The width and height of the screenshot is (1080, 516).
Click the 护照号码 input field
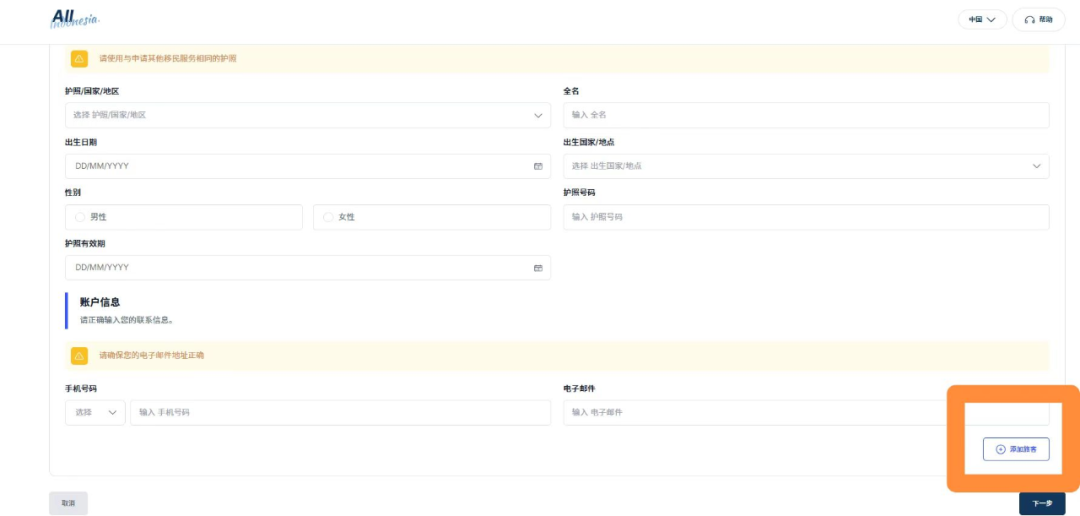[805, 217]
